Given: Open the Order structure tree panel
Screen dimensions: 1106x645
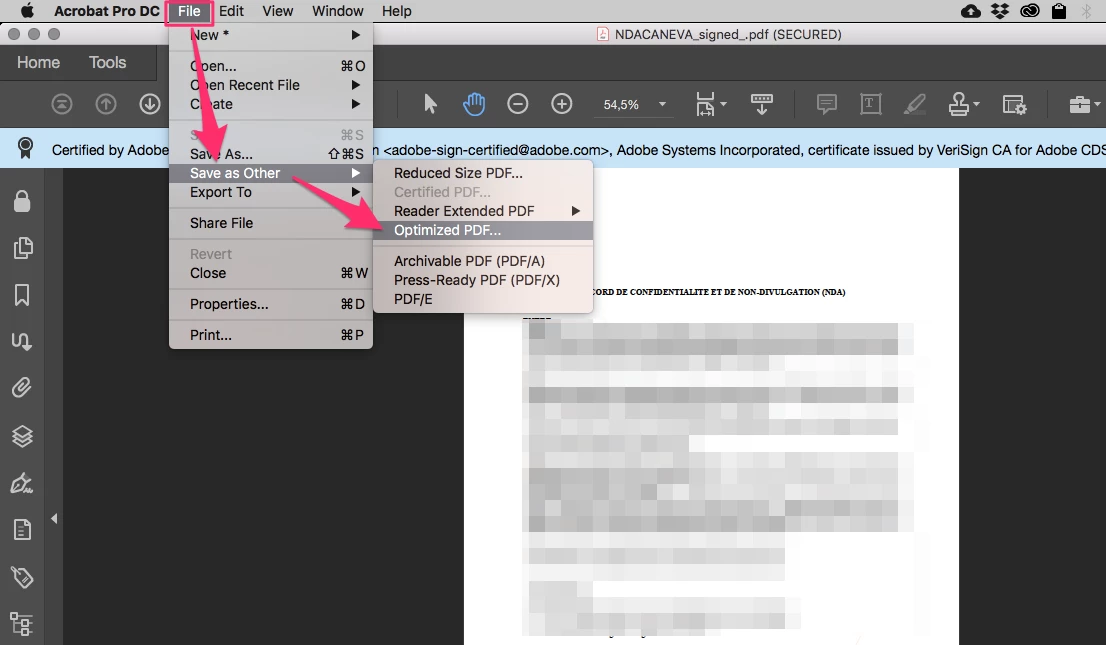Looking at the screenshot, I should click(22, 625).
